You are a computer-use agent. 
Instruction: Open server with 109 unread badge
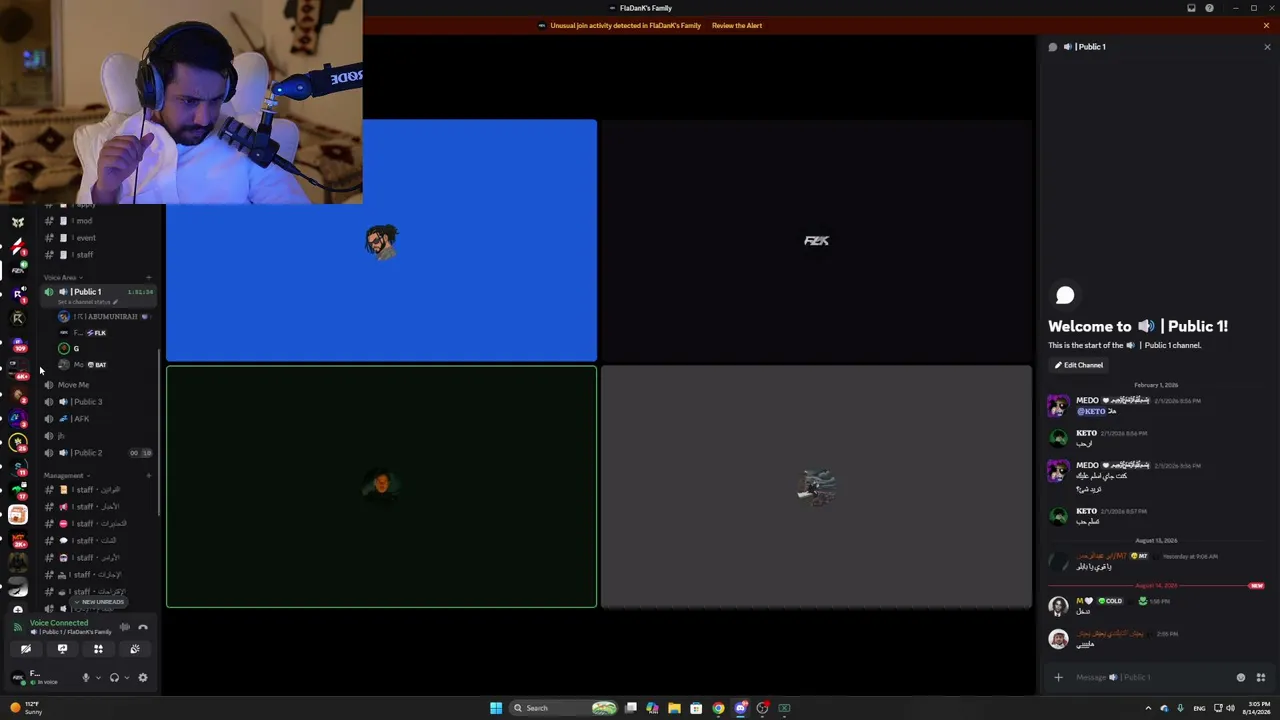tap(18, 344)
